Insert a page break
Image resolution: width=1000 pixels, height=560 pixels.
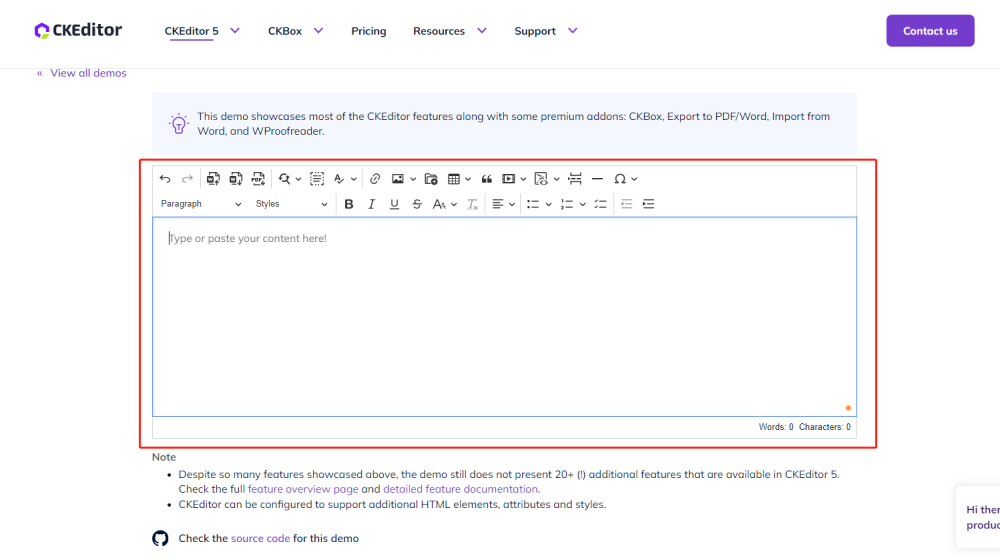[x=575, y=179]
